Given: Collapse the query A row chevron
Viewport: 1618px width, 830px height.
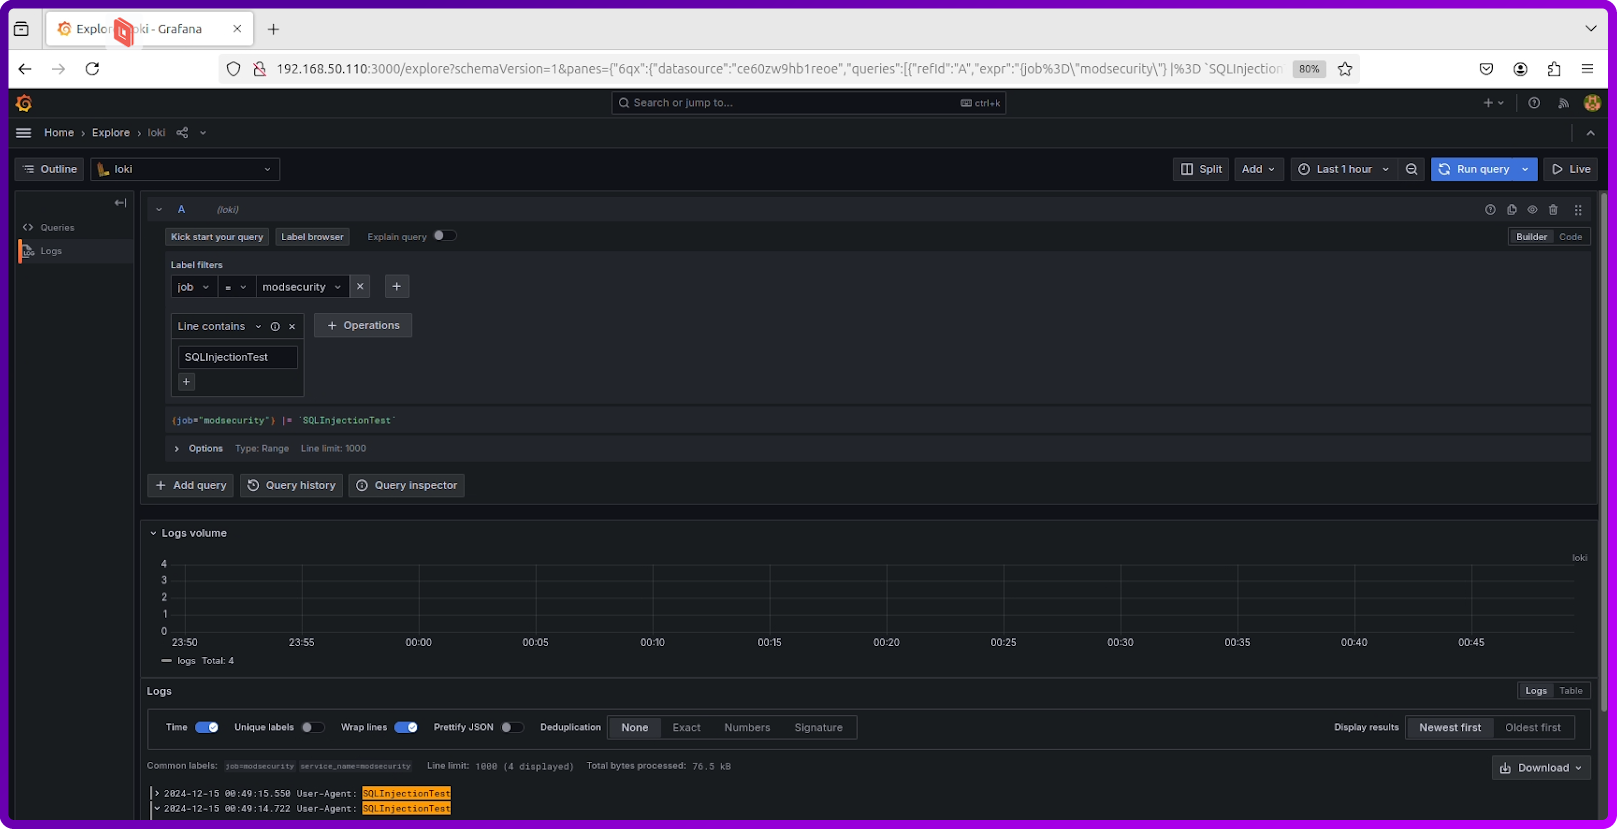Looking at the screenshot, I should 159,210.
